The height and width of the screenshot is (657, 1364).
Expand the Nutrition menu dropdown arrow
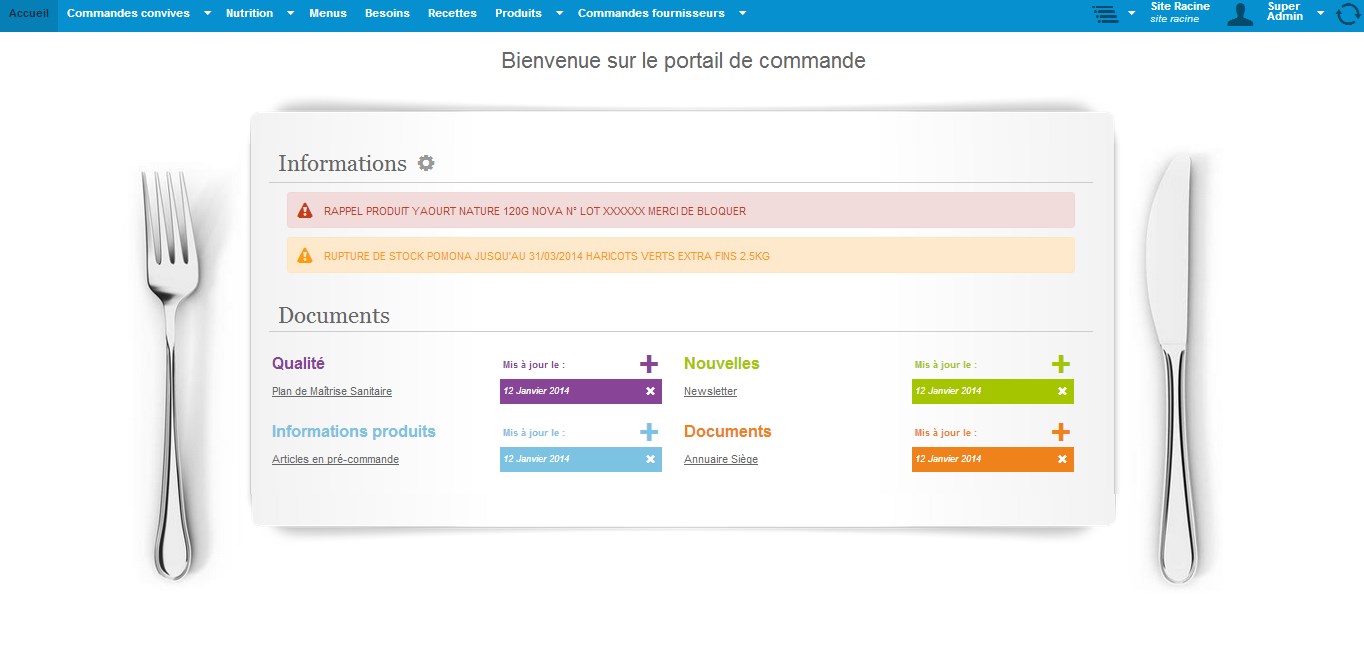[x=290, y=14]
